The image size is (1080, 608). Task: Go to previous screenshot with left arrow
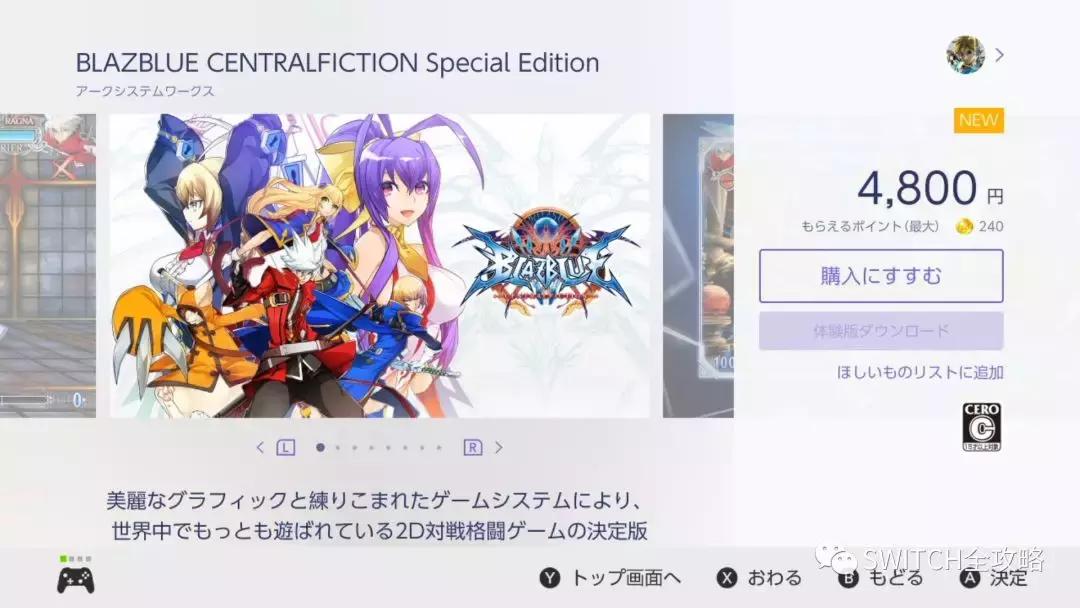coord(260,448)
